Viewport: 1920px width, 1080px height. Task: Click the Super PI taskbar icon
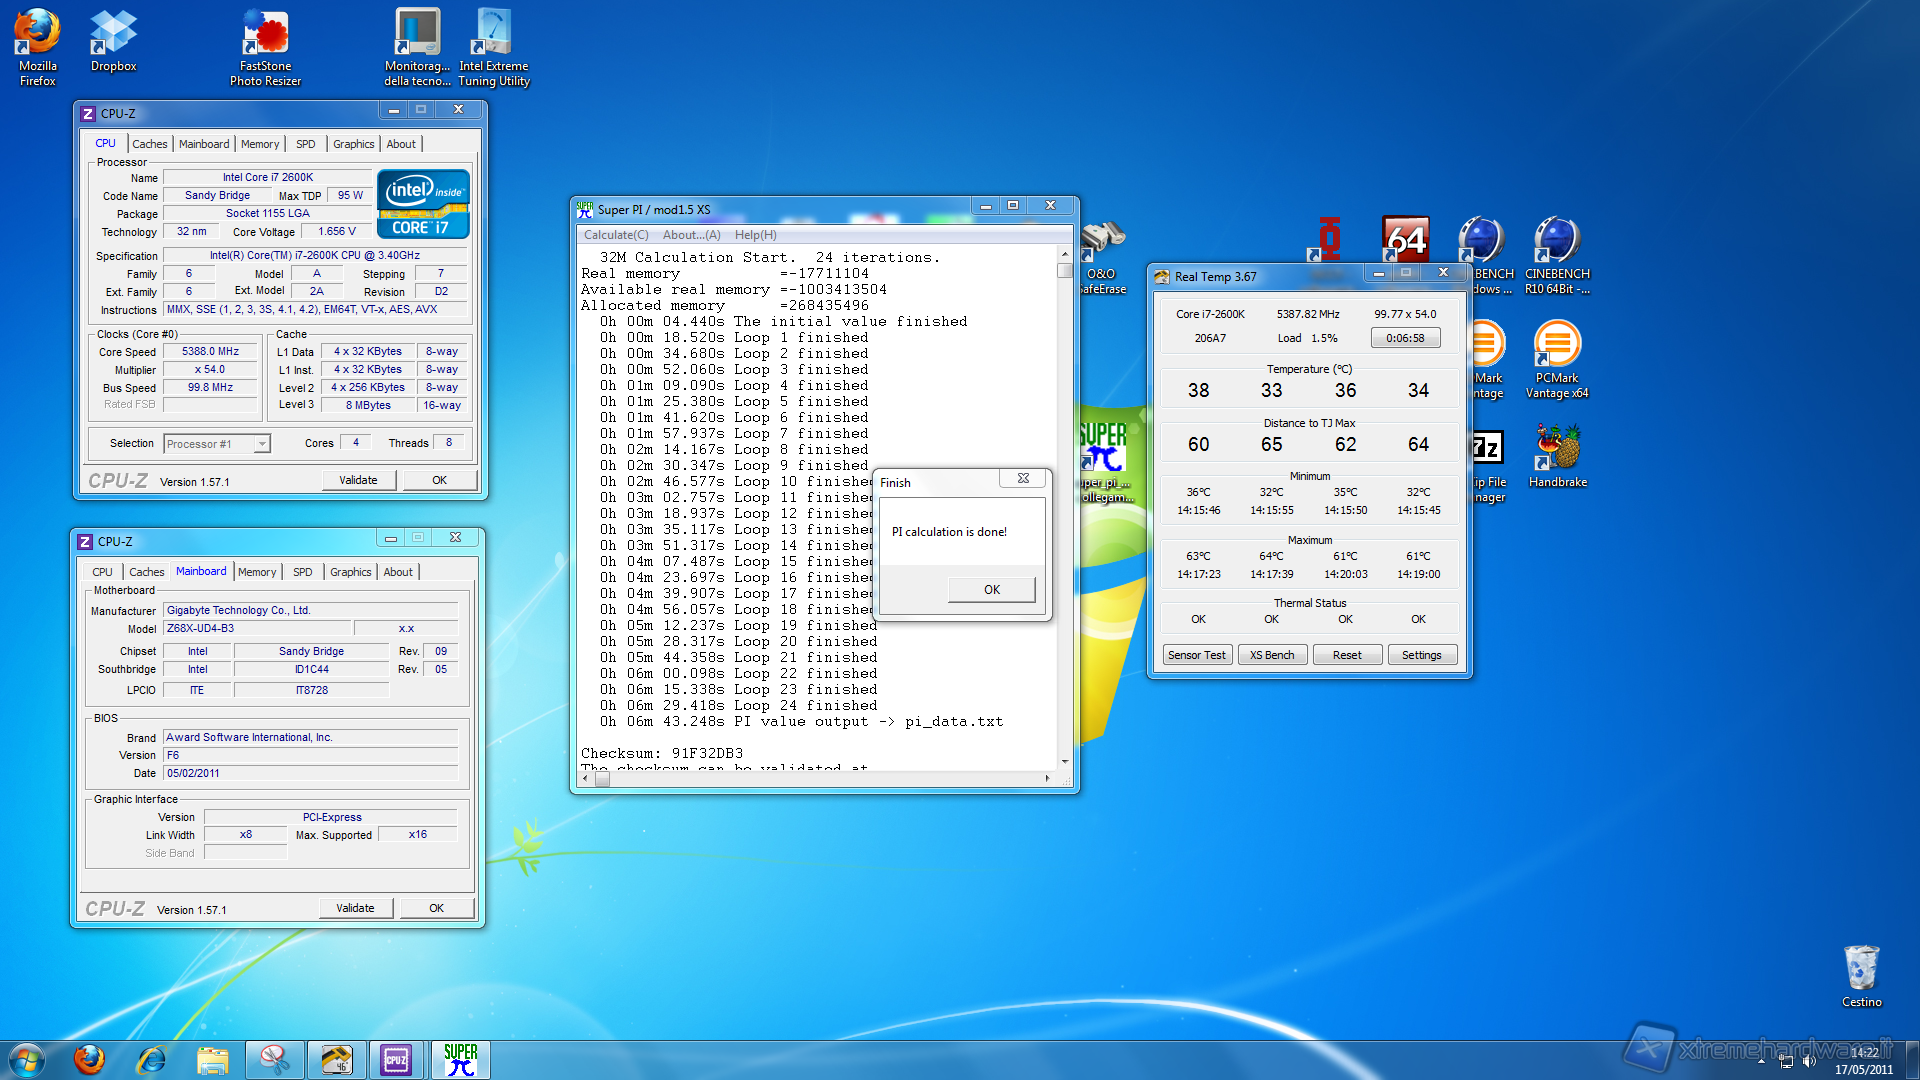point(460,1060)
